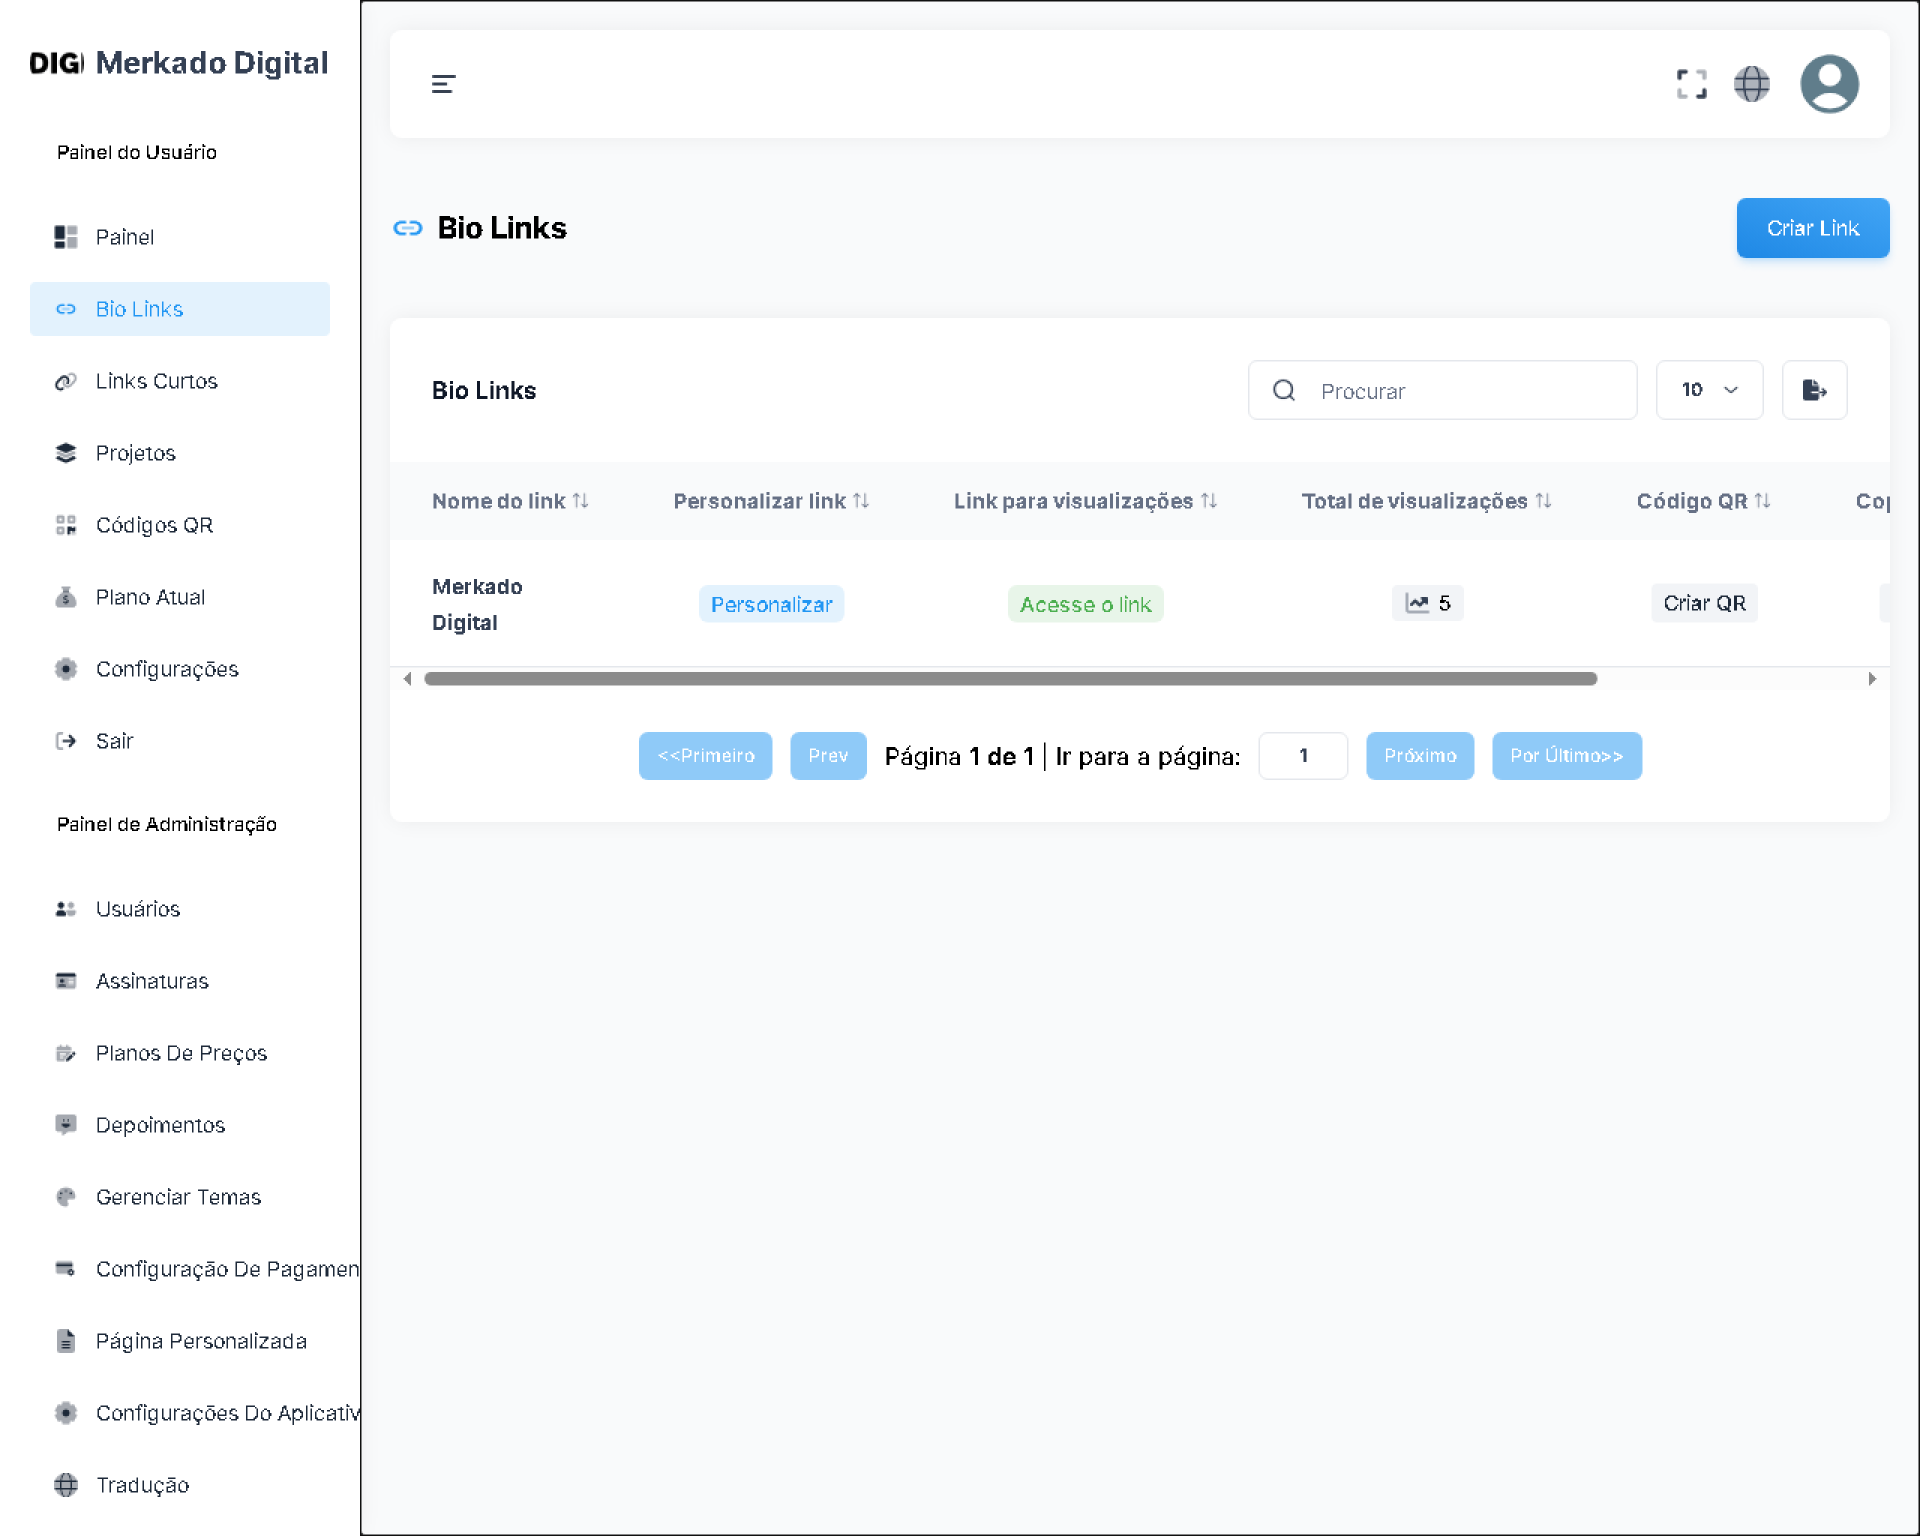Screen dimensions: 1920x1536
Task: Go to Códigos QR menu item
Action: pyautogui.click(x=154, y=525)
